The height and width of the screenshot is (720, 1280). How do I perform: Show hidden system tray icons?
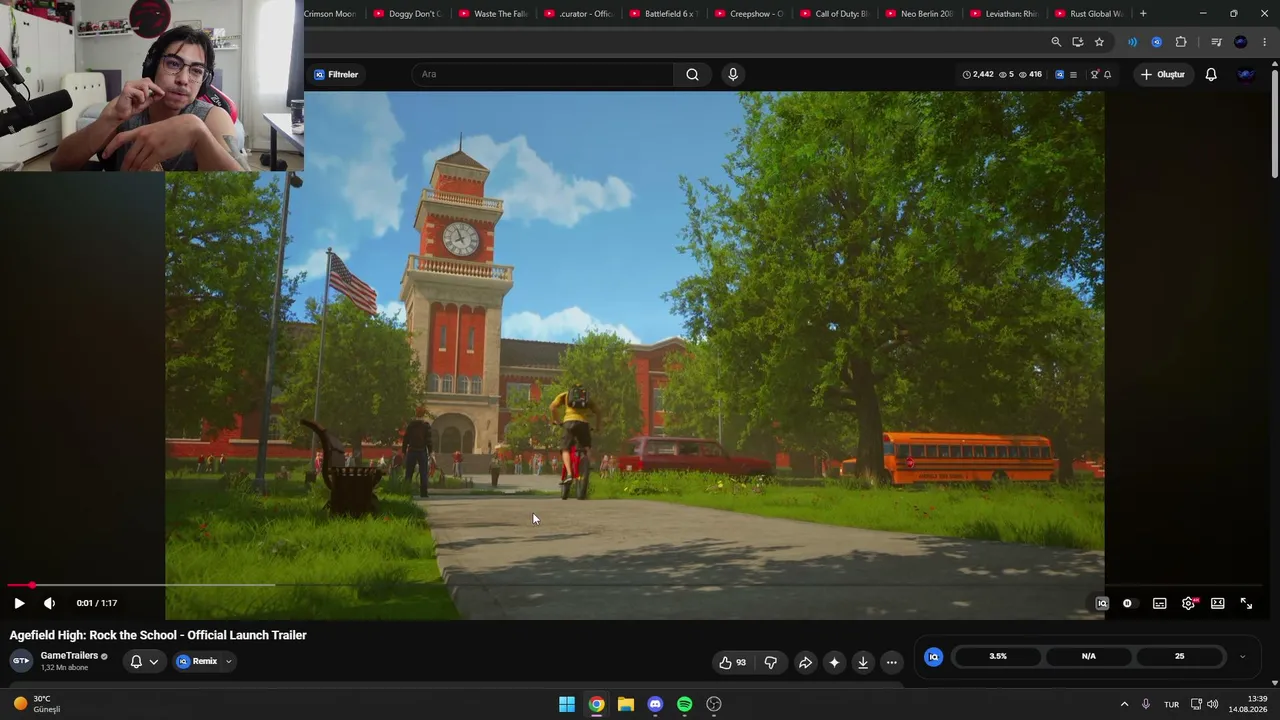[x=1124, y=704]
